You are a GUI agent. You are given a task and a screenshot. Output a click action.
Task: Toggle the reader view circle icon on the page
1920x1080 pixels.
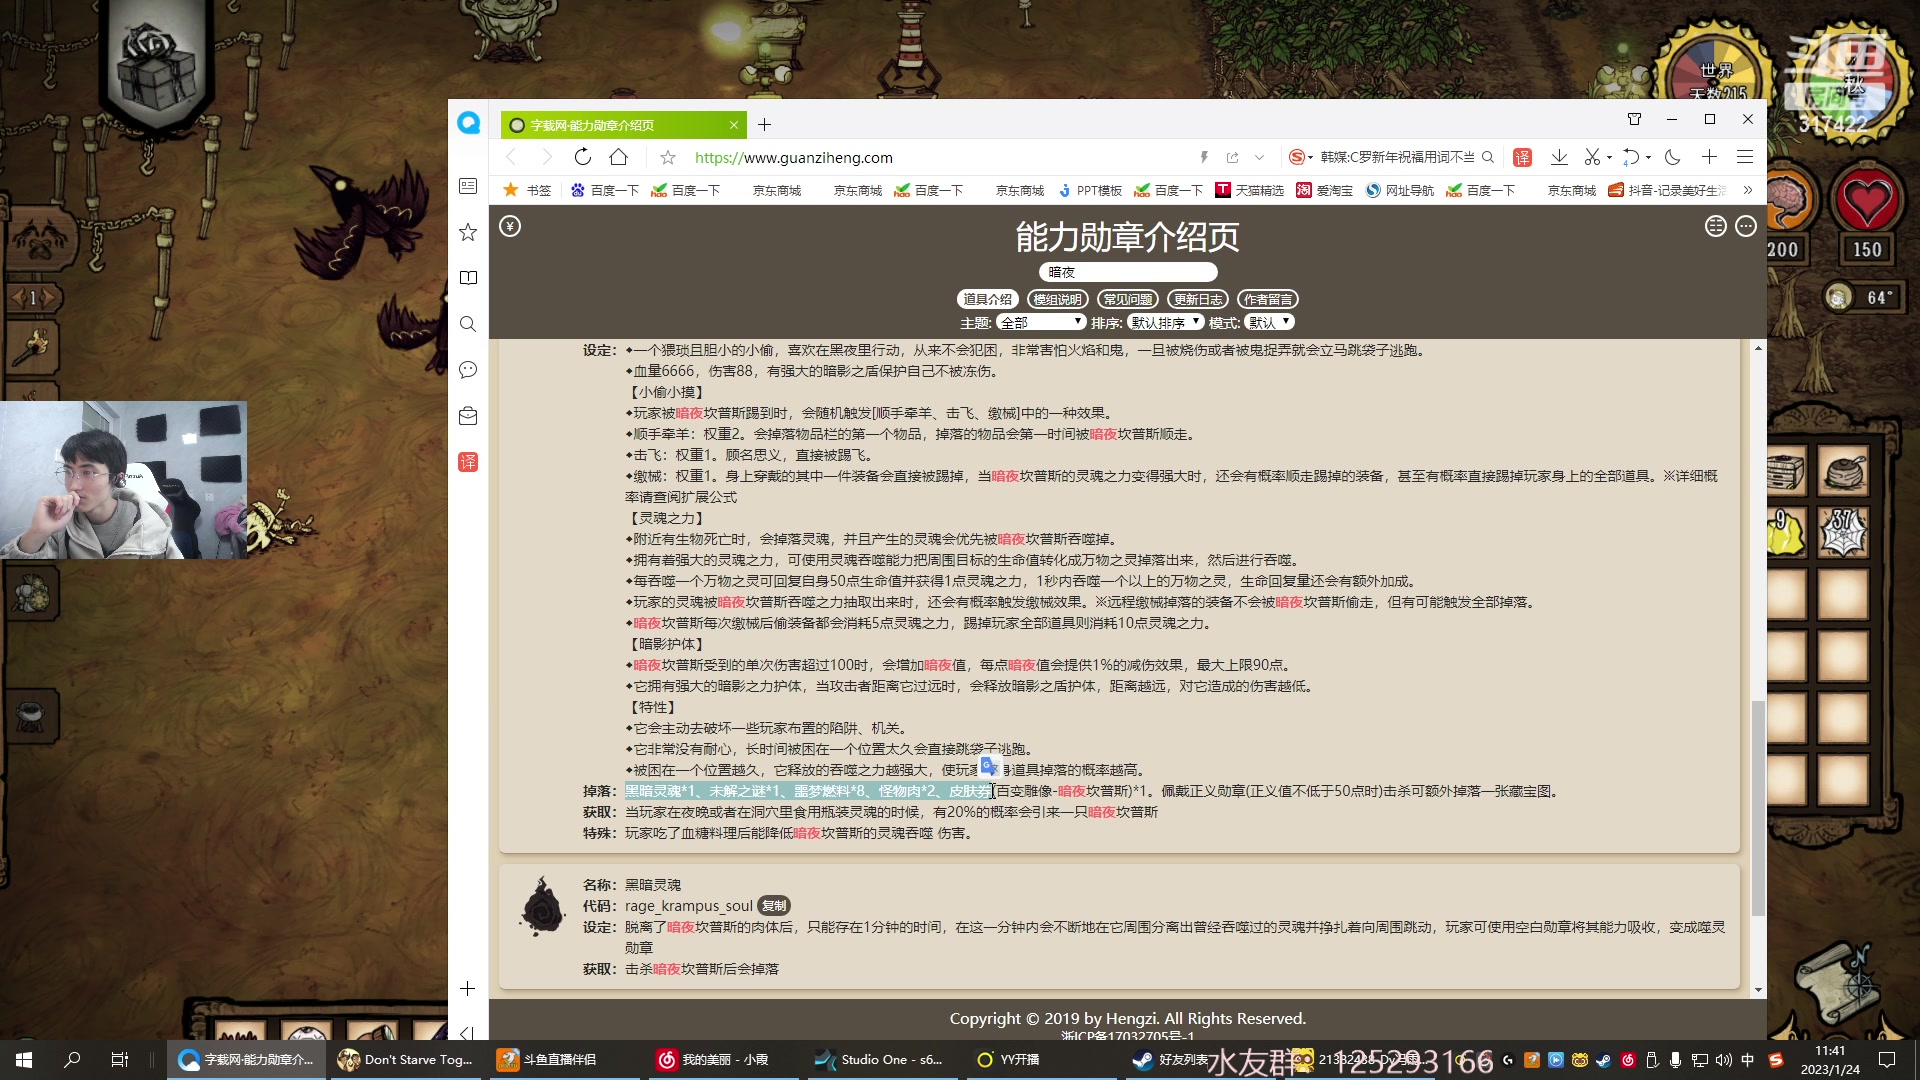tap(1716, 227)
